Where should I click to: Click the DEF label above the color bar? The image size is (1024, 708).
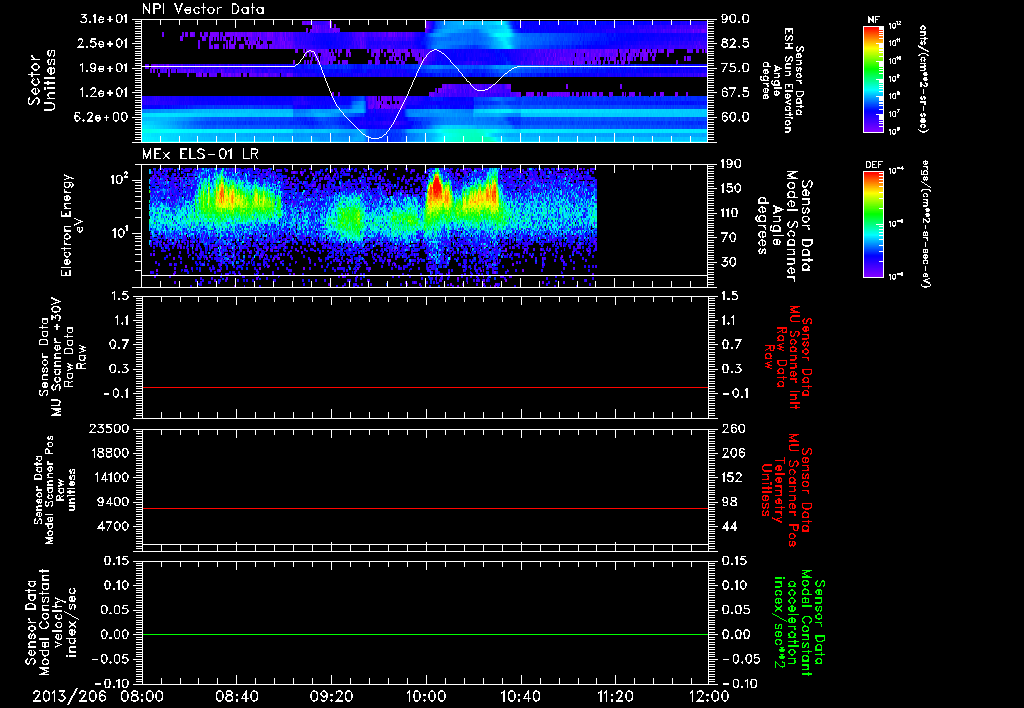874,165
